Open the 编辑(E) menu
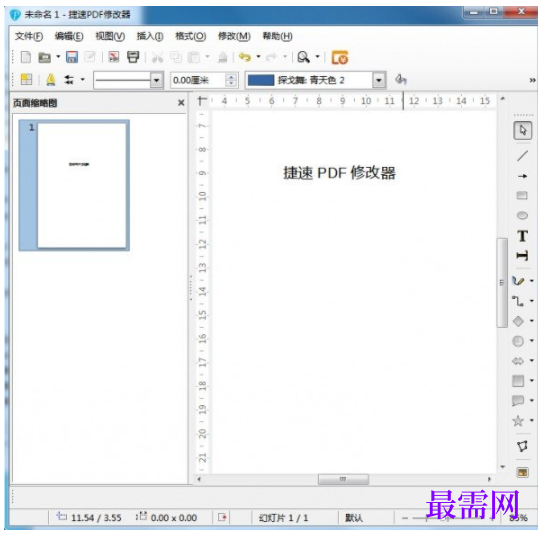 tap(69, 36)
